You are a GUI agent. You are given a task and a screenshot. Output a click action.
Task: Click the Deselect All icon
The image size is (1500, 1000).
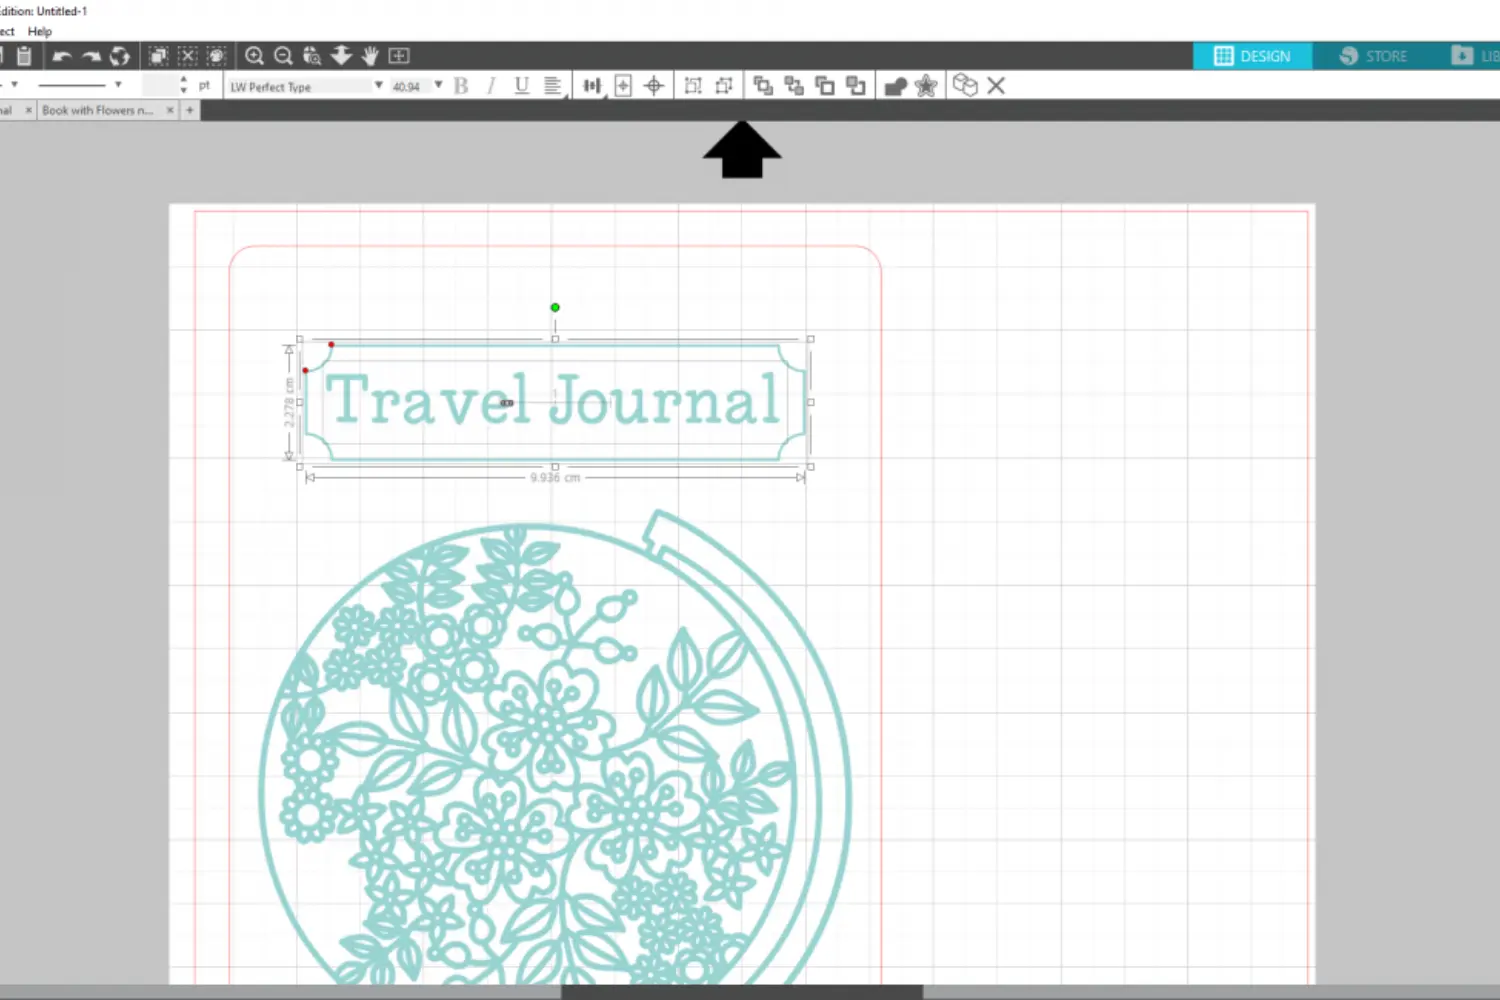tap(187, 56)
